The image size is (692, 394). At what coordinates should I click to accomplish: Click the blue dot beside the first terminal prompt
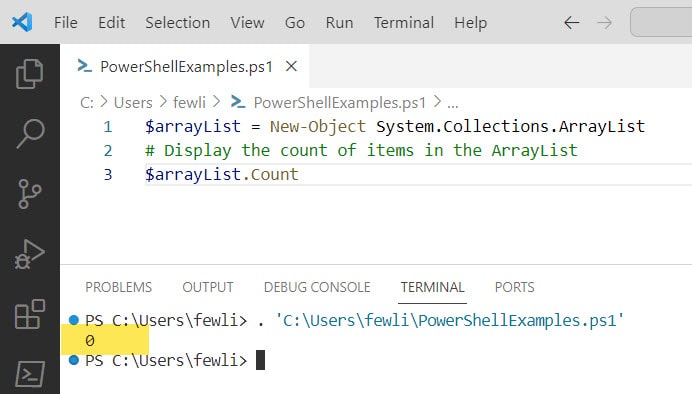[x=74, y=319]
